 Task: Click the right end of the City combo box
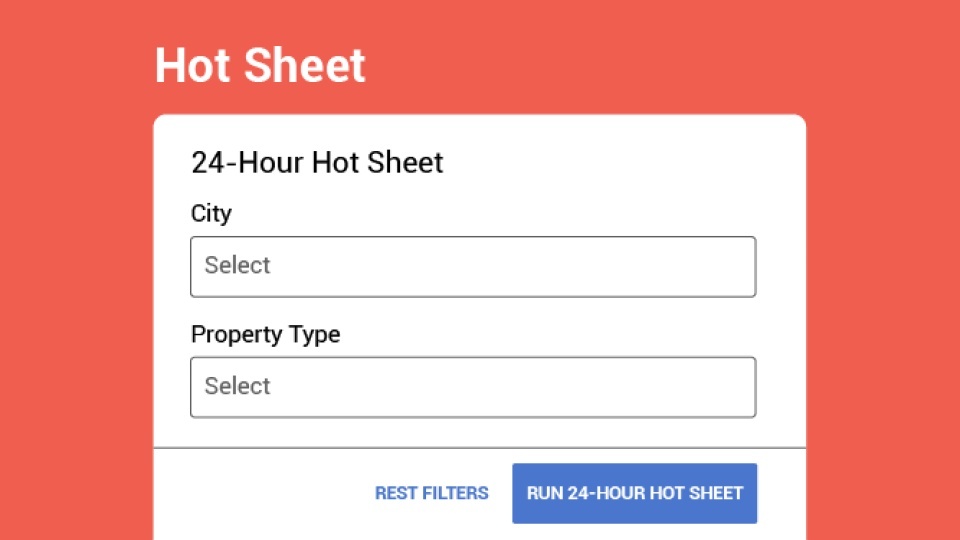735,266
